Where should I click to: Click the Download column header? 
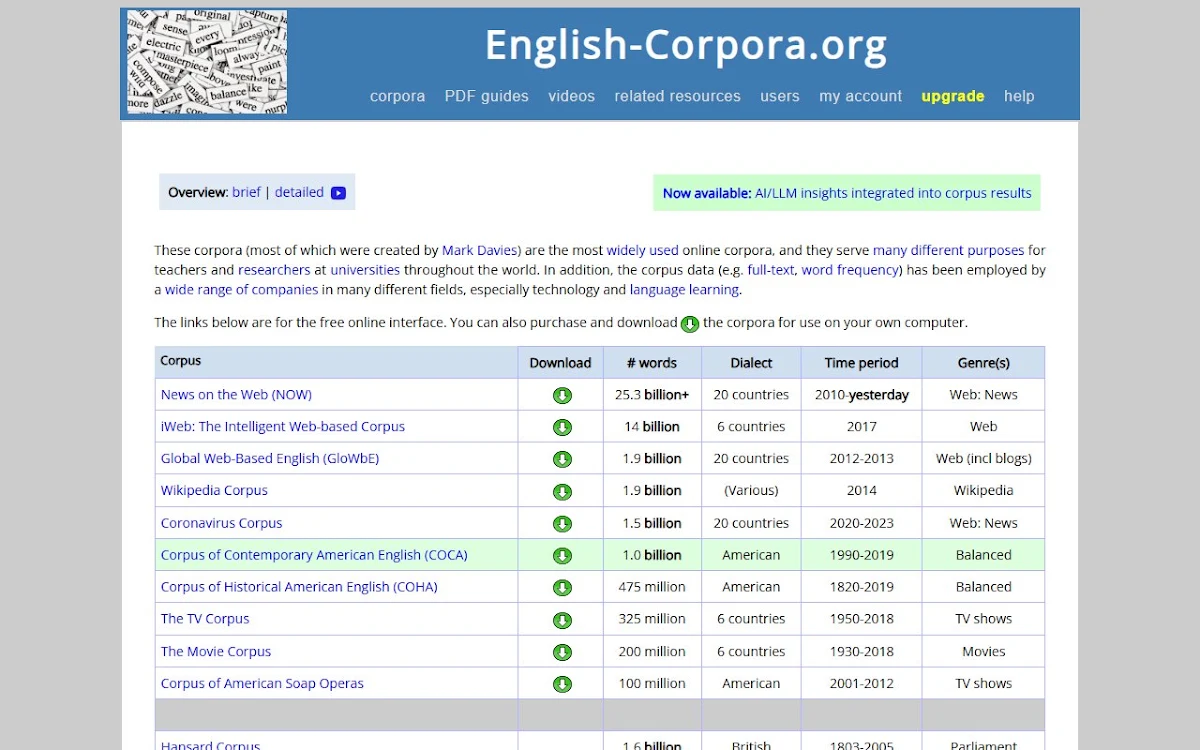pyautogui.click(x=560, y=363)
